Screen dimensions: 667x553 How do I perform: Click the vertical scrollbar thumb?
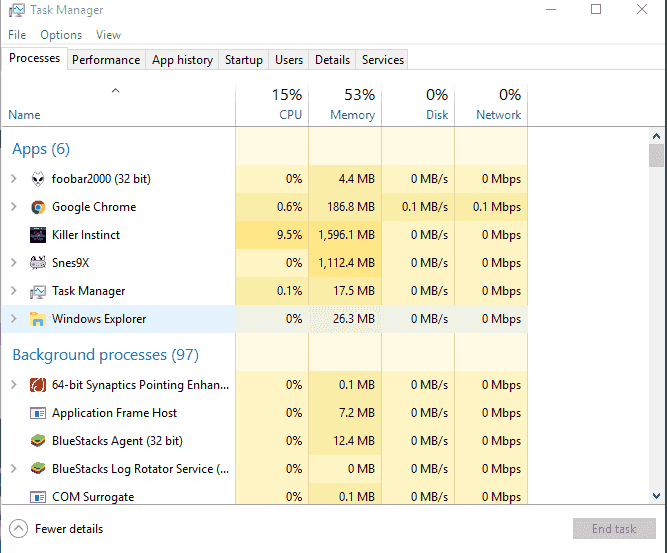coord(656,156)
